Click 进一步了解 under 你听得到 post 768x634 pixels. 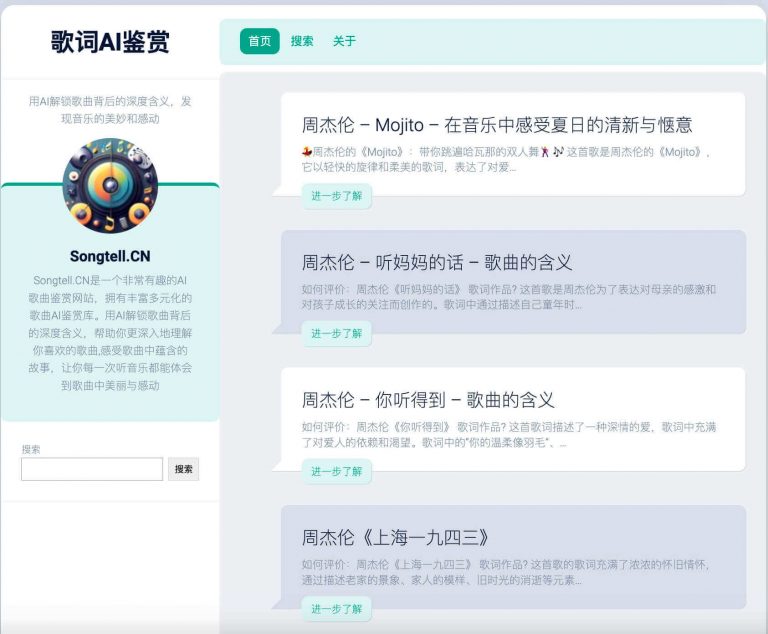click(x=336, y=471)
